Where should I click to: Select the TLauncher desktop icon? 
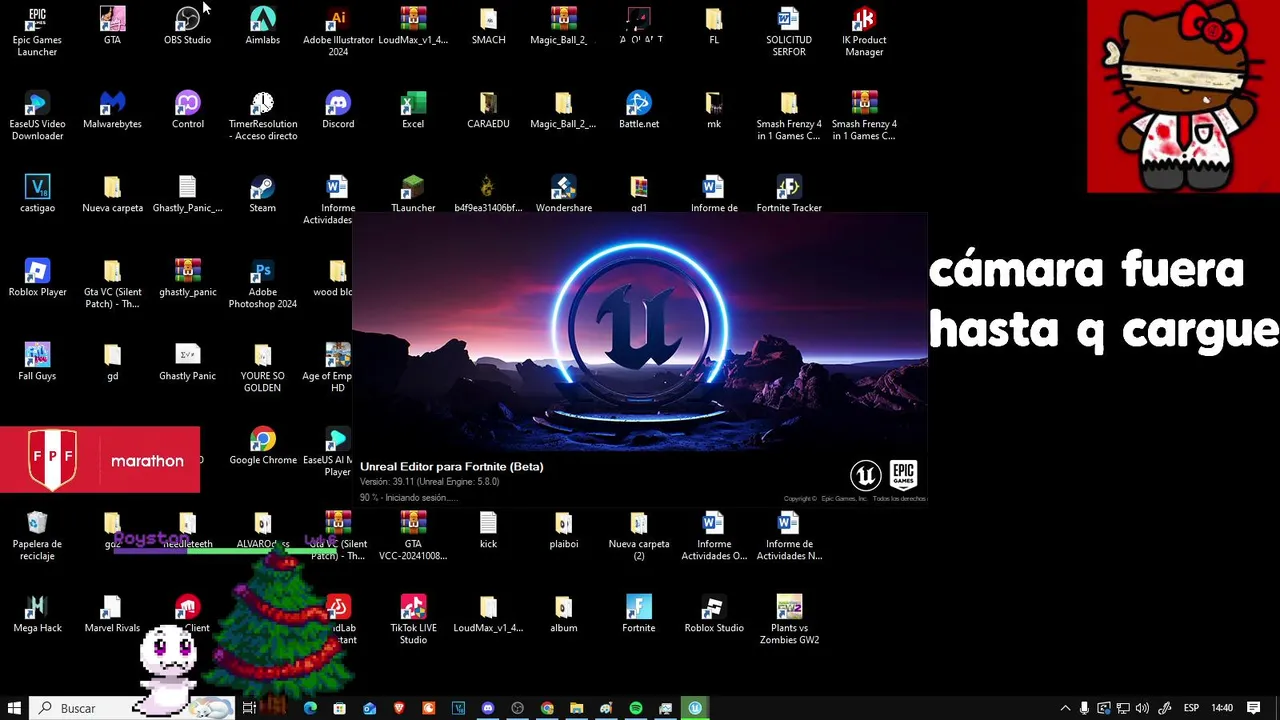pyautogui.click(x=413, y=194)
